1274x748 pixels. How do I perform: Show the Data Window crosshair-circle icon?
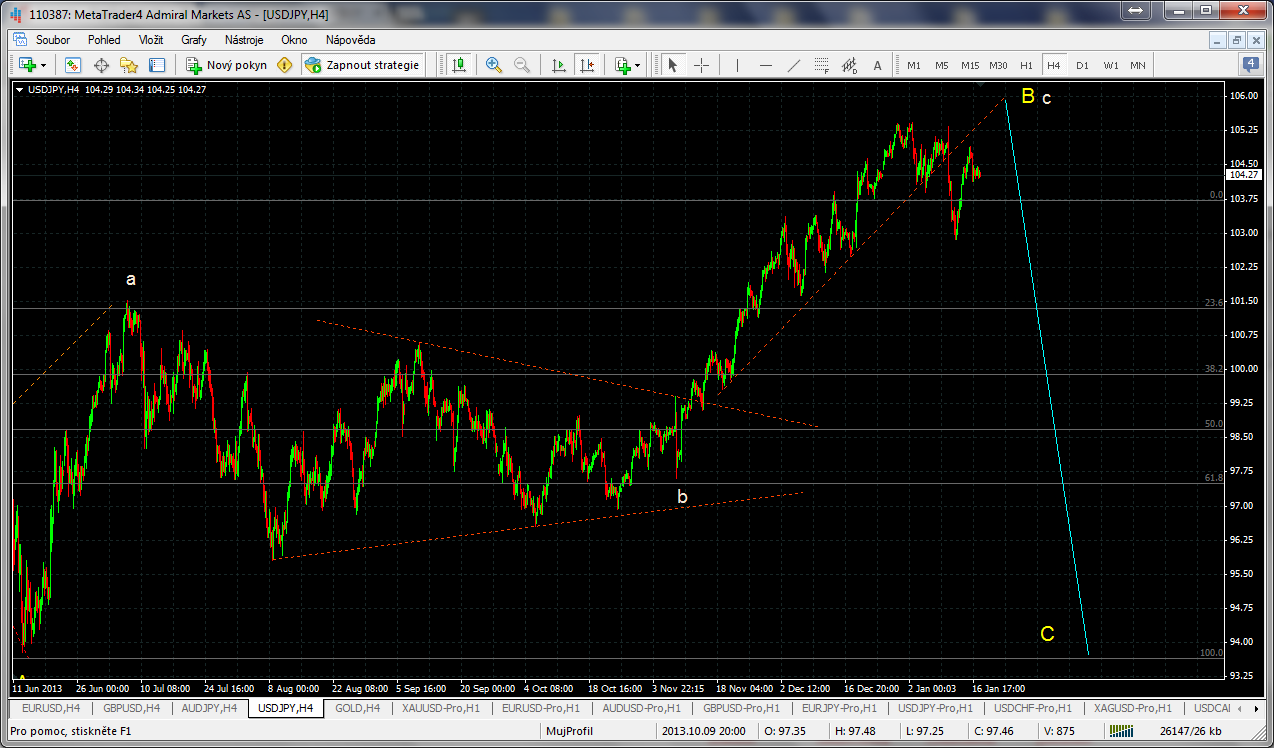coord(101,65)
